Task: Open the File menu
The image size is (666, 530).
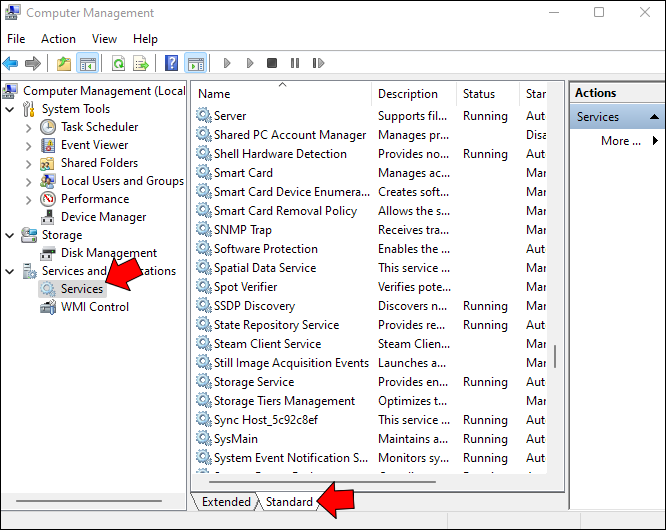Action: point(16,39)
